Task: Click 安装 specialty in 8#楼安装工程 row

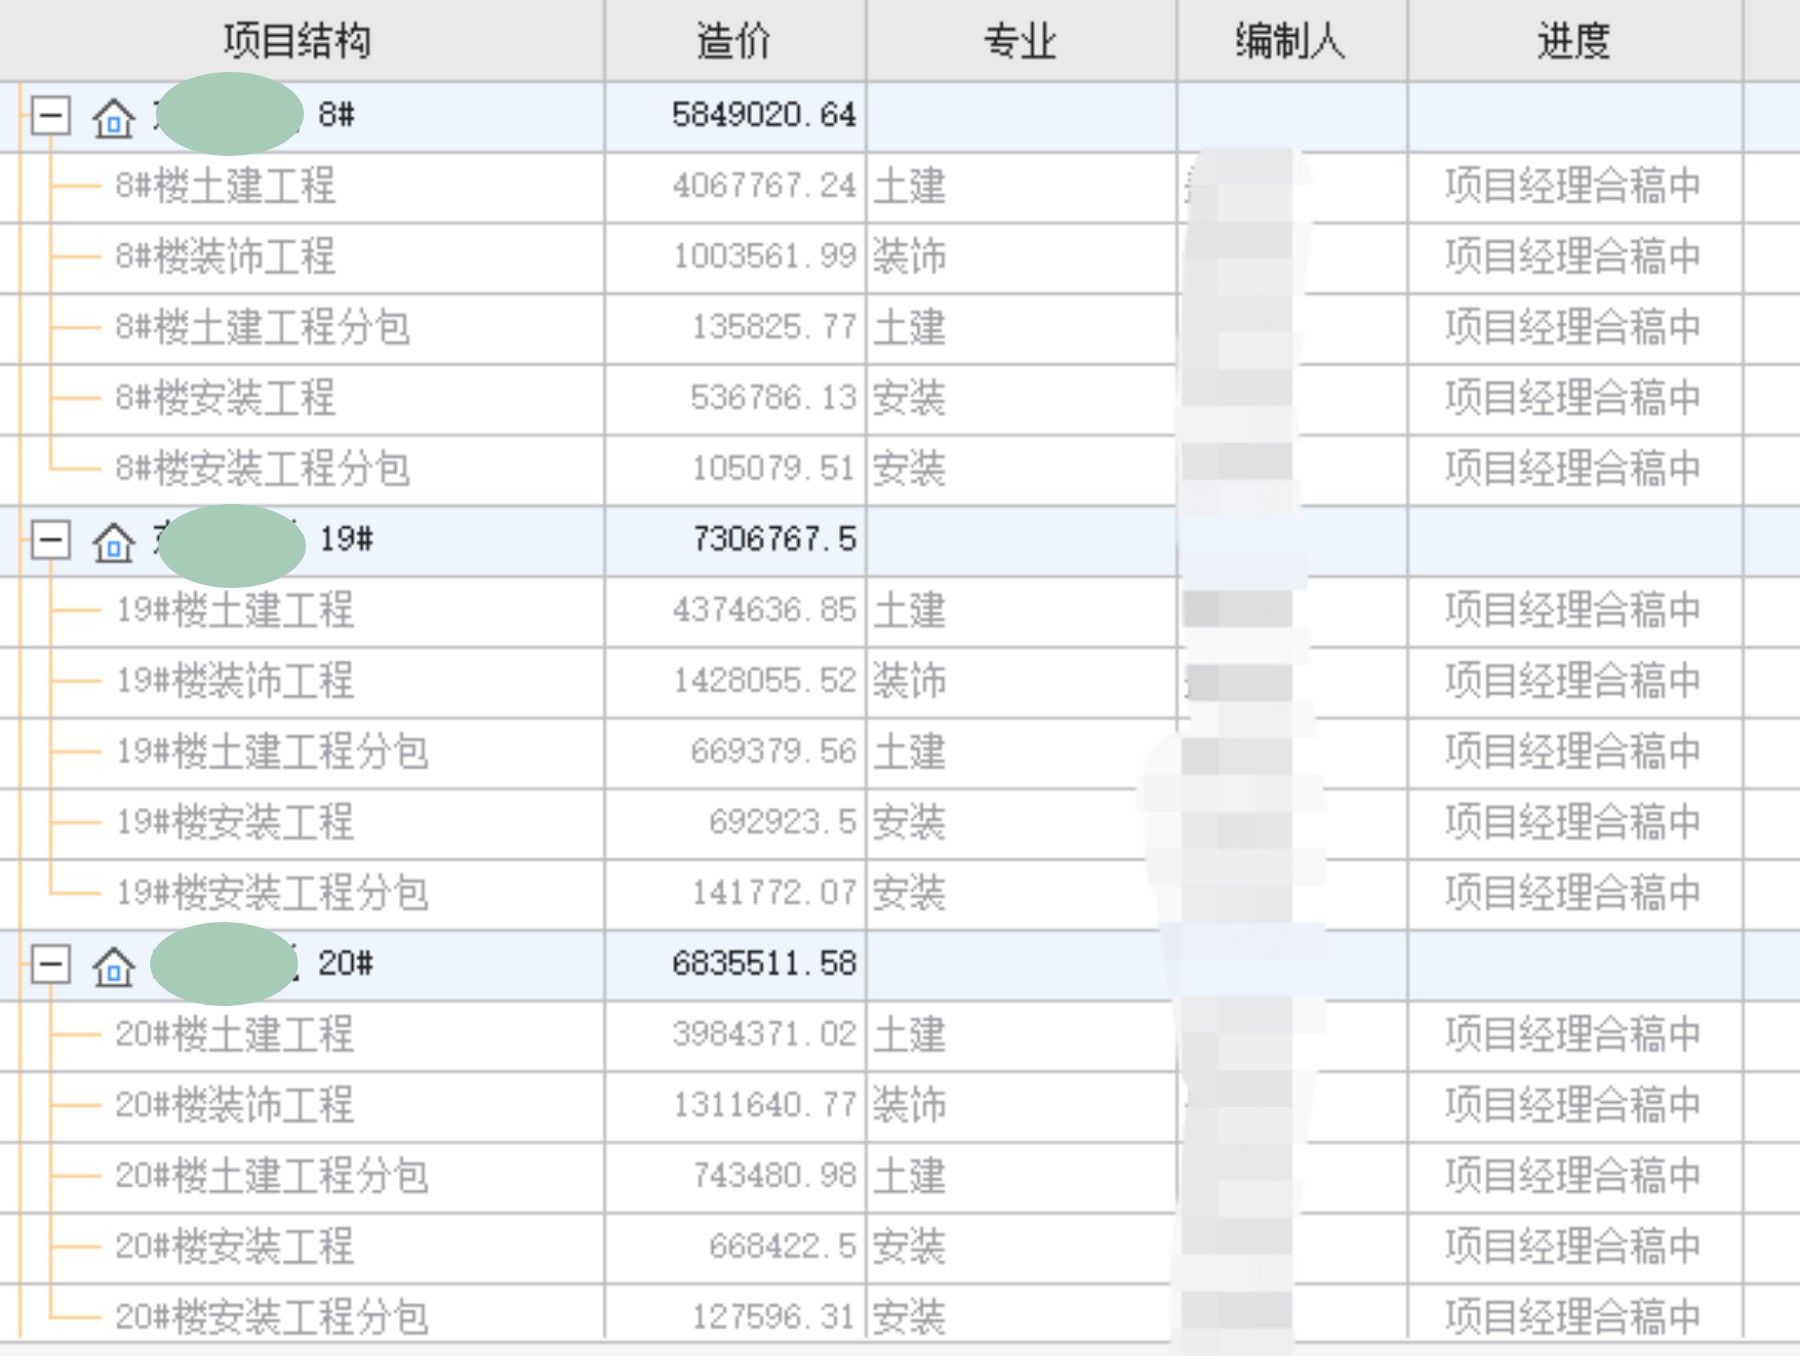Action: 909,398
